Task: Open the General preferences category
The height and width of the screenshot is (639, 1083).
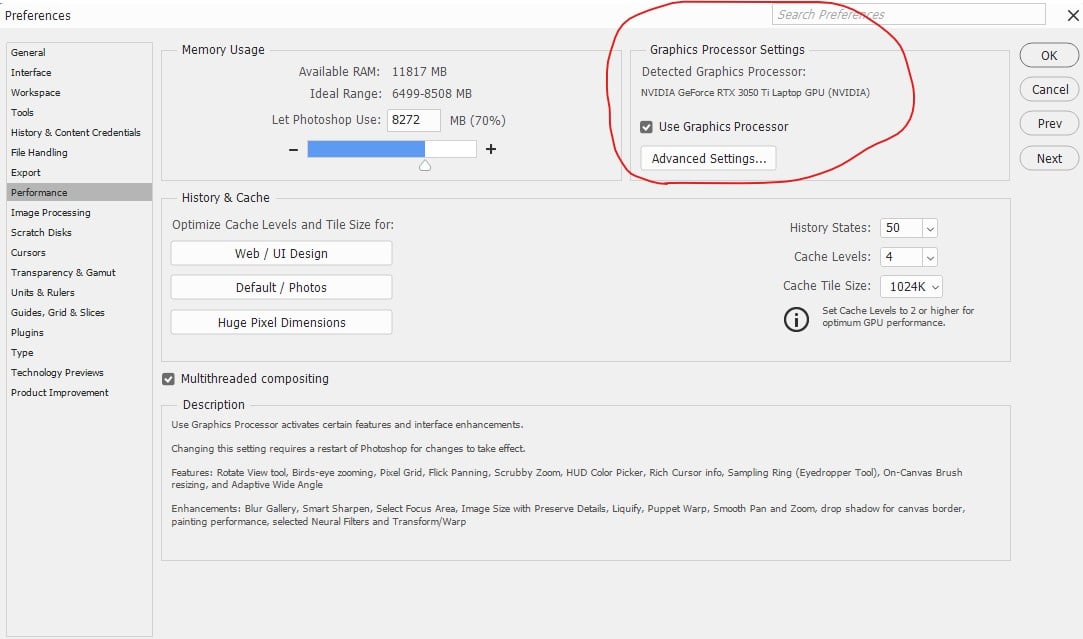Action: [x=30, y=52]
